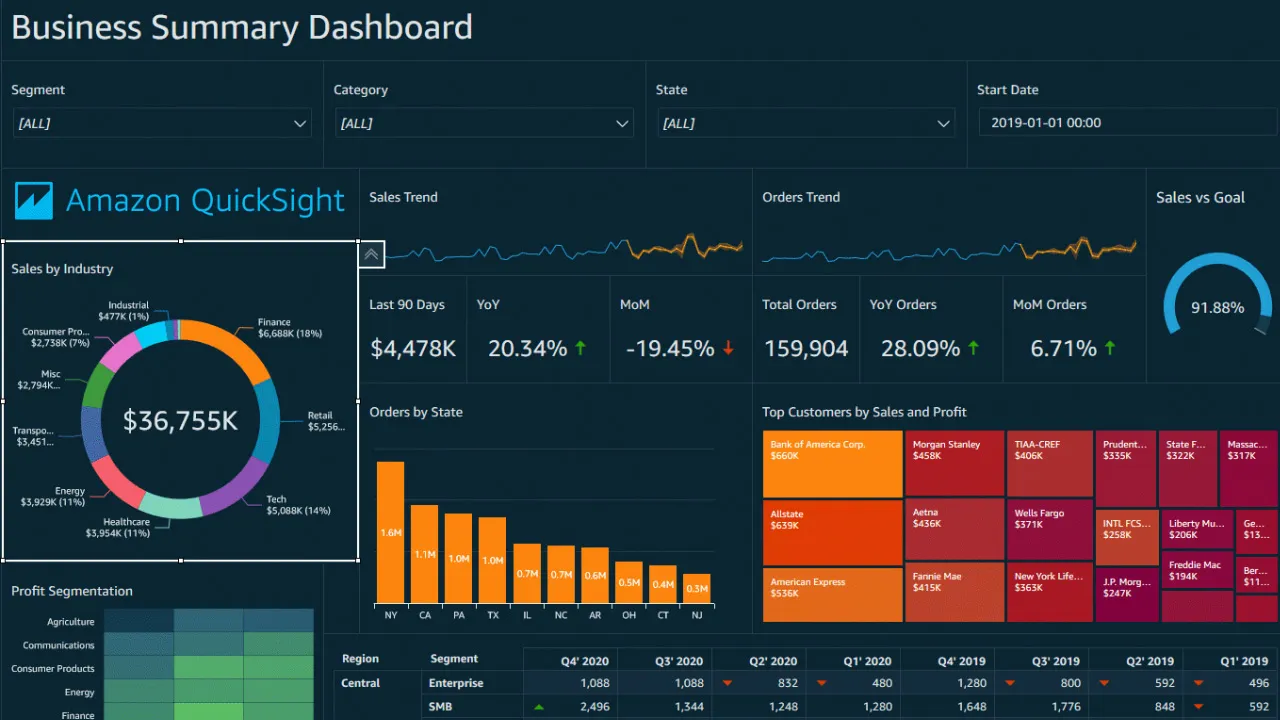Click the Consumer Products heatmap row label

[x=53, y=668]
